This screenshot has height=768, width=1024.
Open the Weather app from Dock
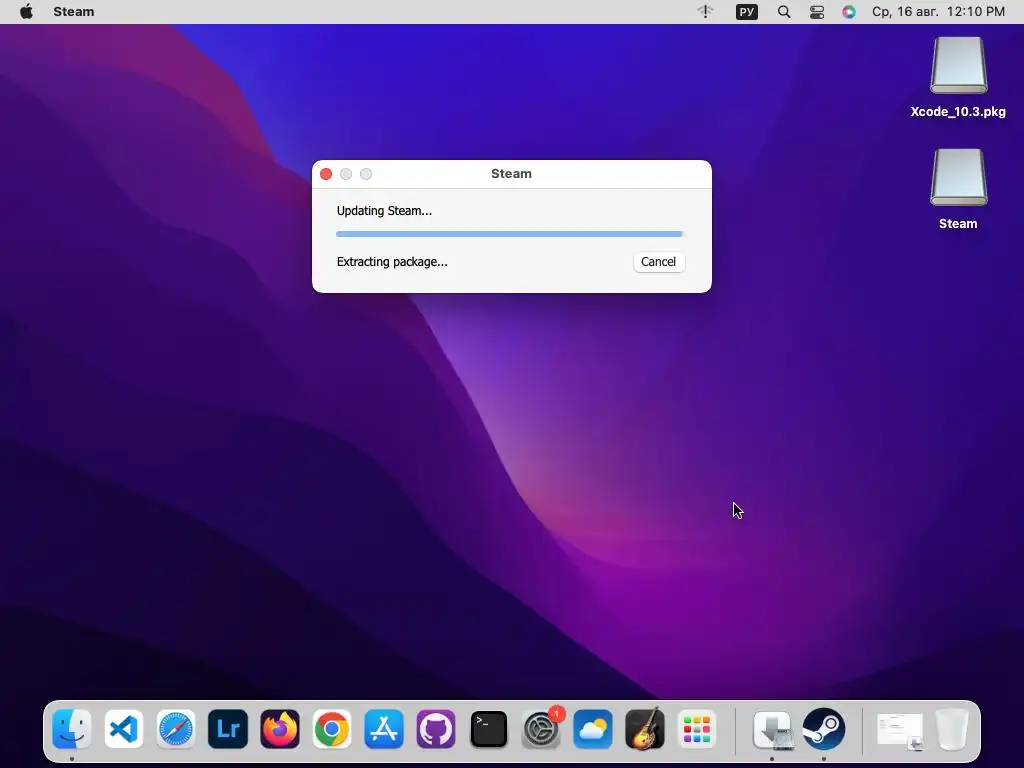593,729
